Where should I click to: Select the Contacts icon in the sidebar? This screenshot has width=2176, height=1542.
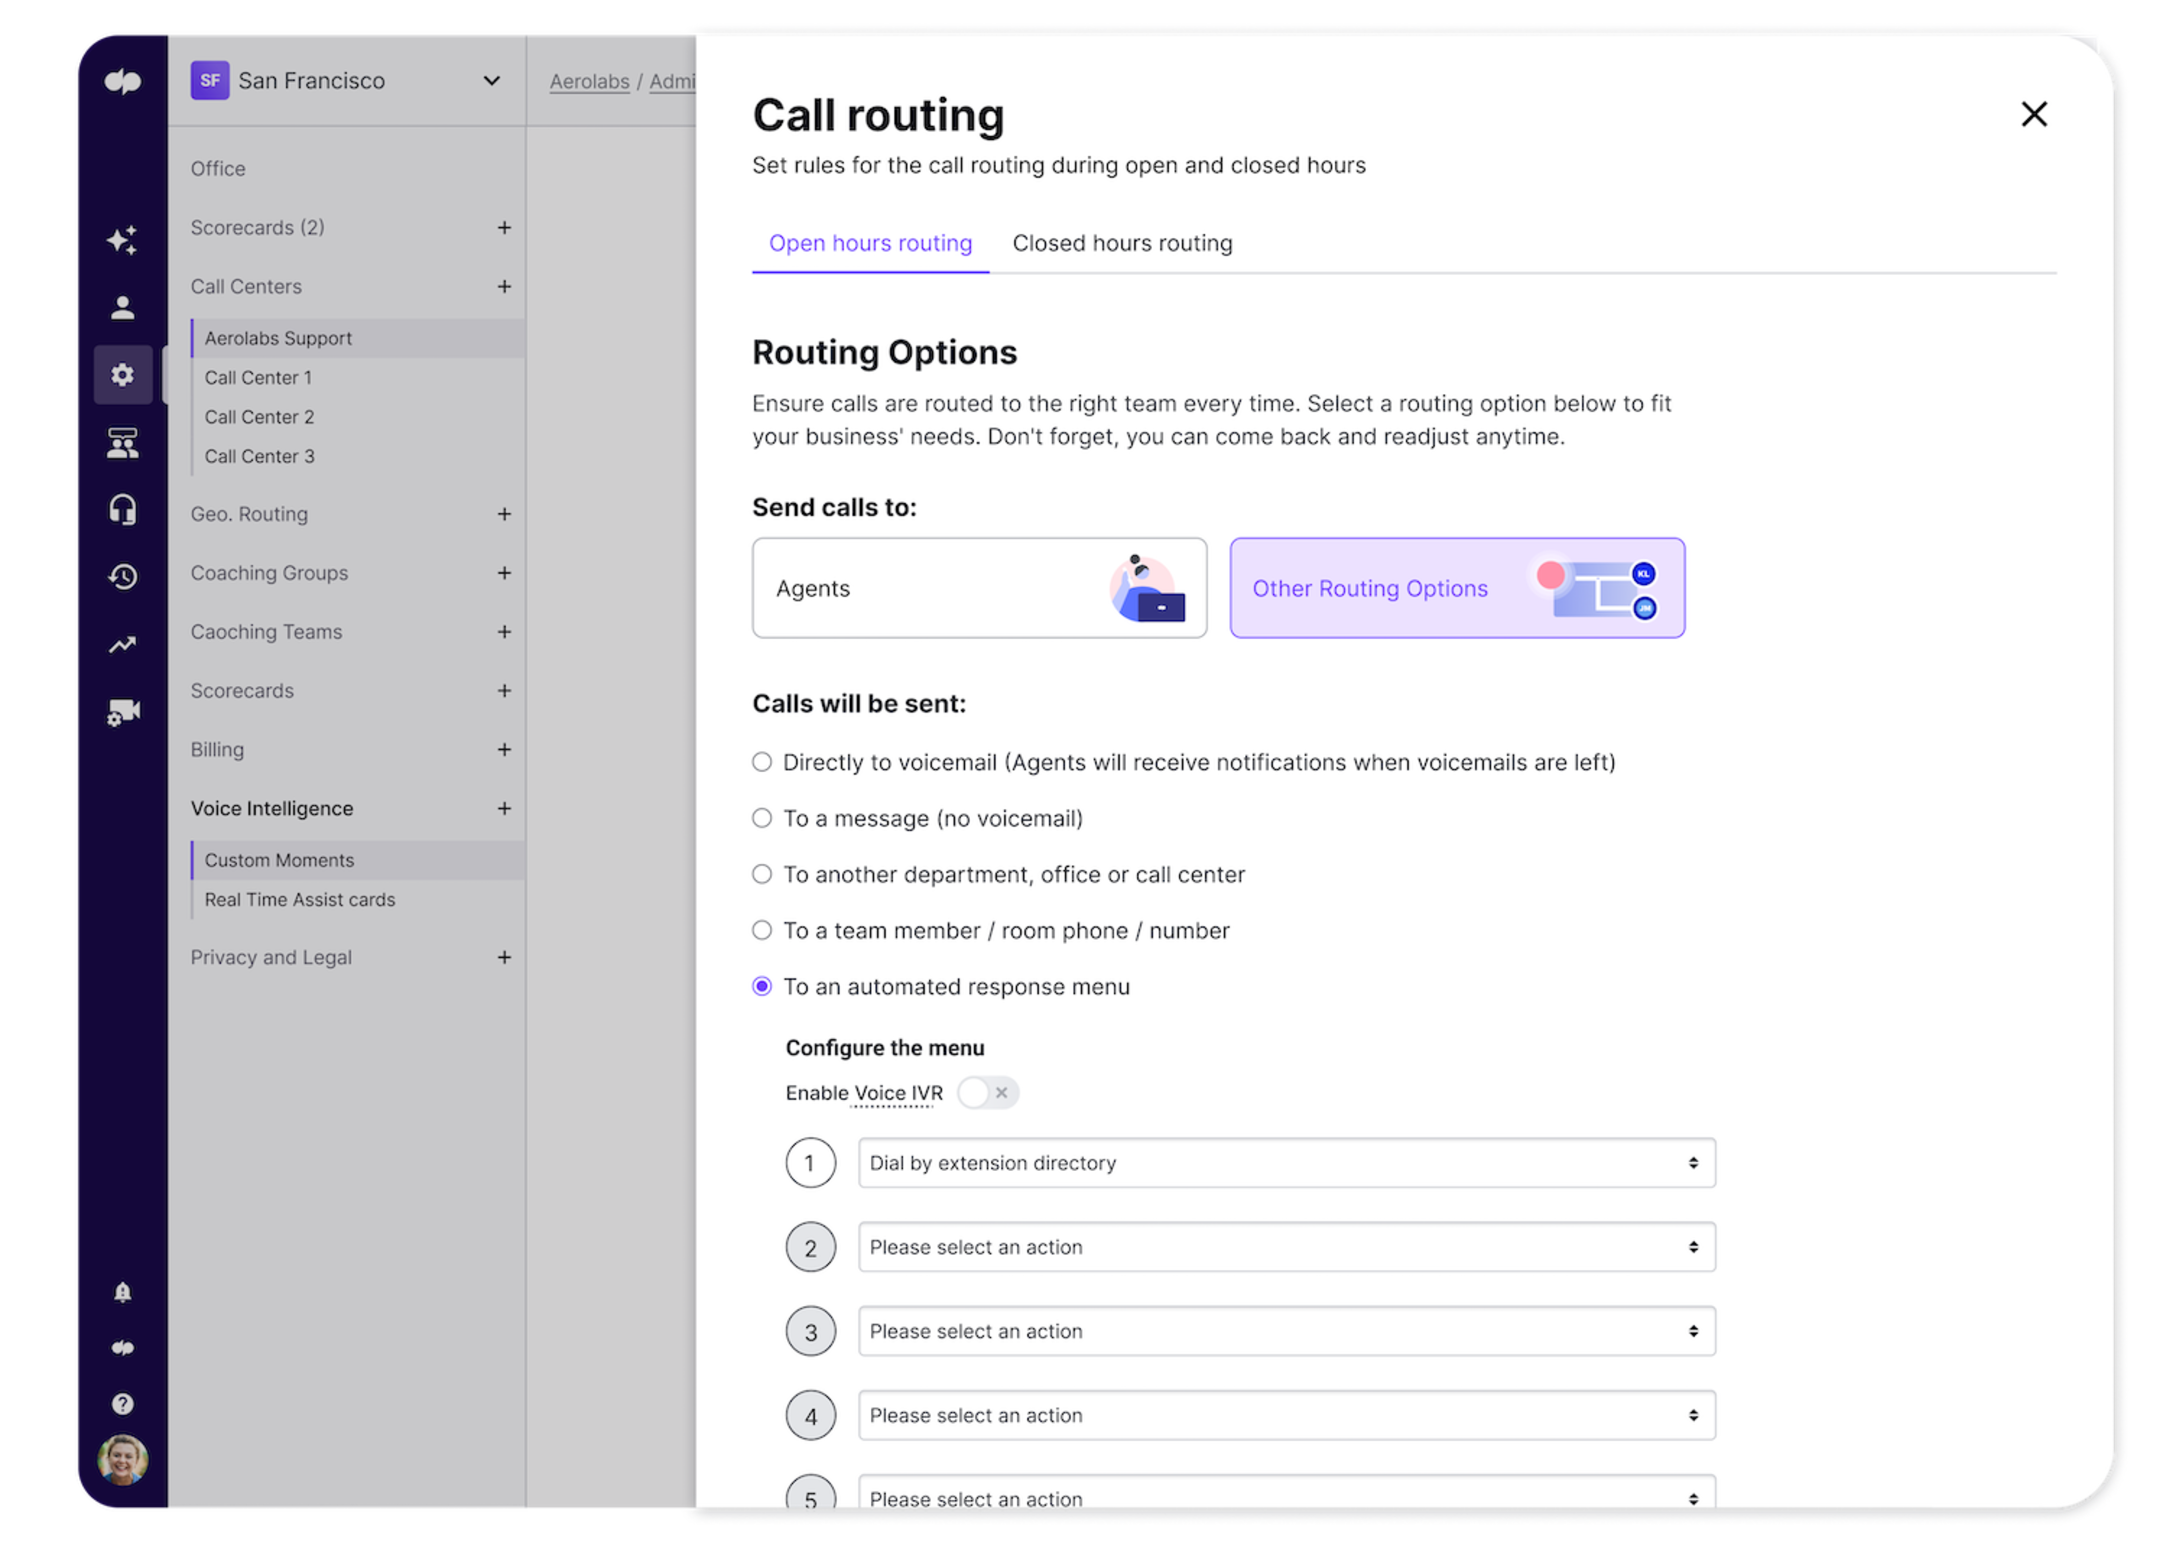122,306
